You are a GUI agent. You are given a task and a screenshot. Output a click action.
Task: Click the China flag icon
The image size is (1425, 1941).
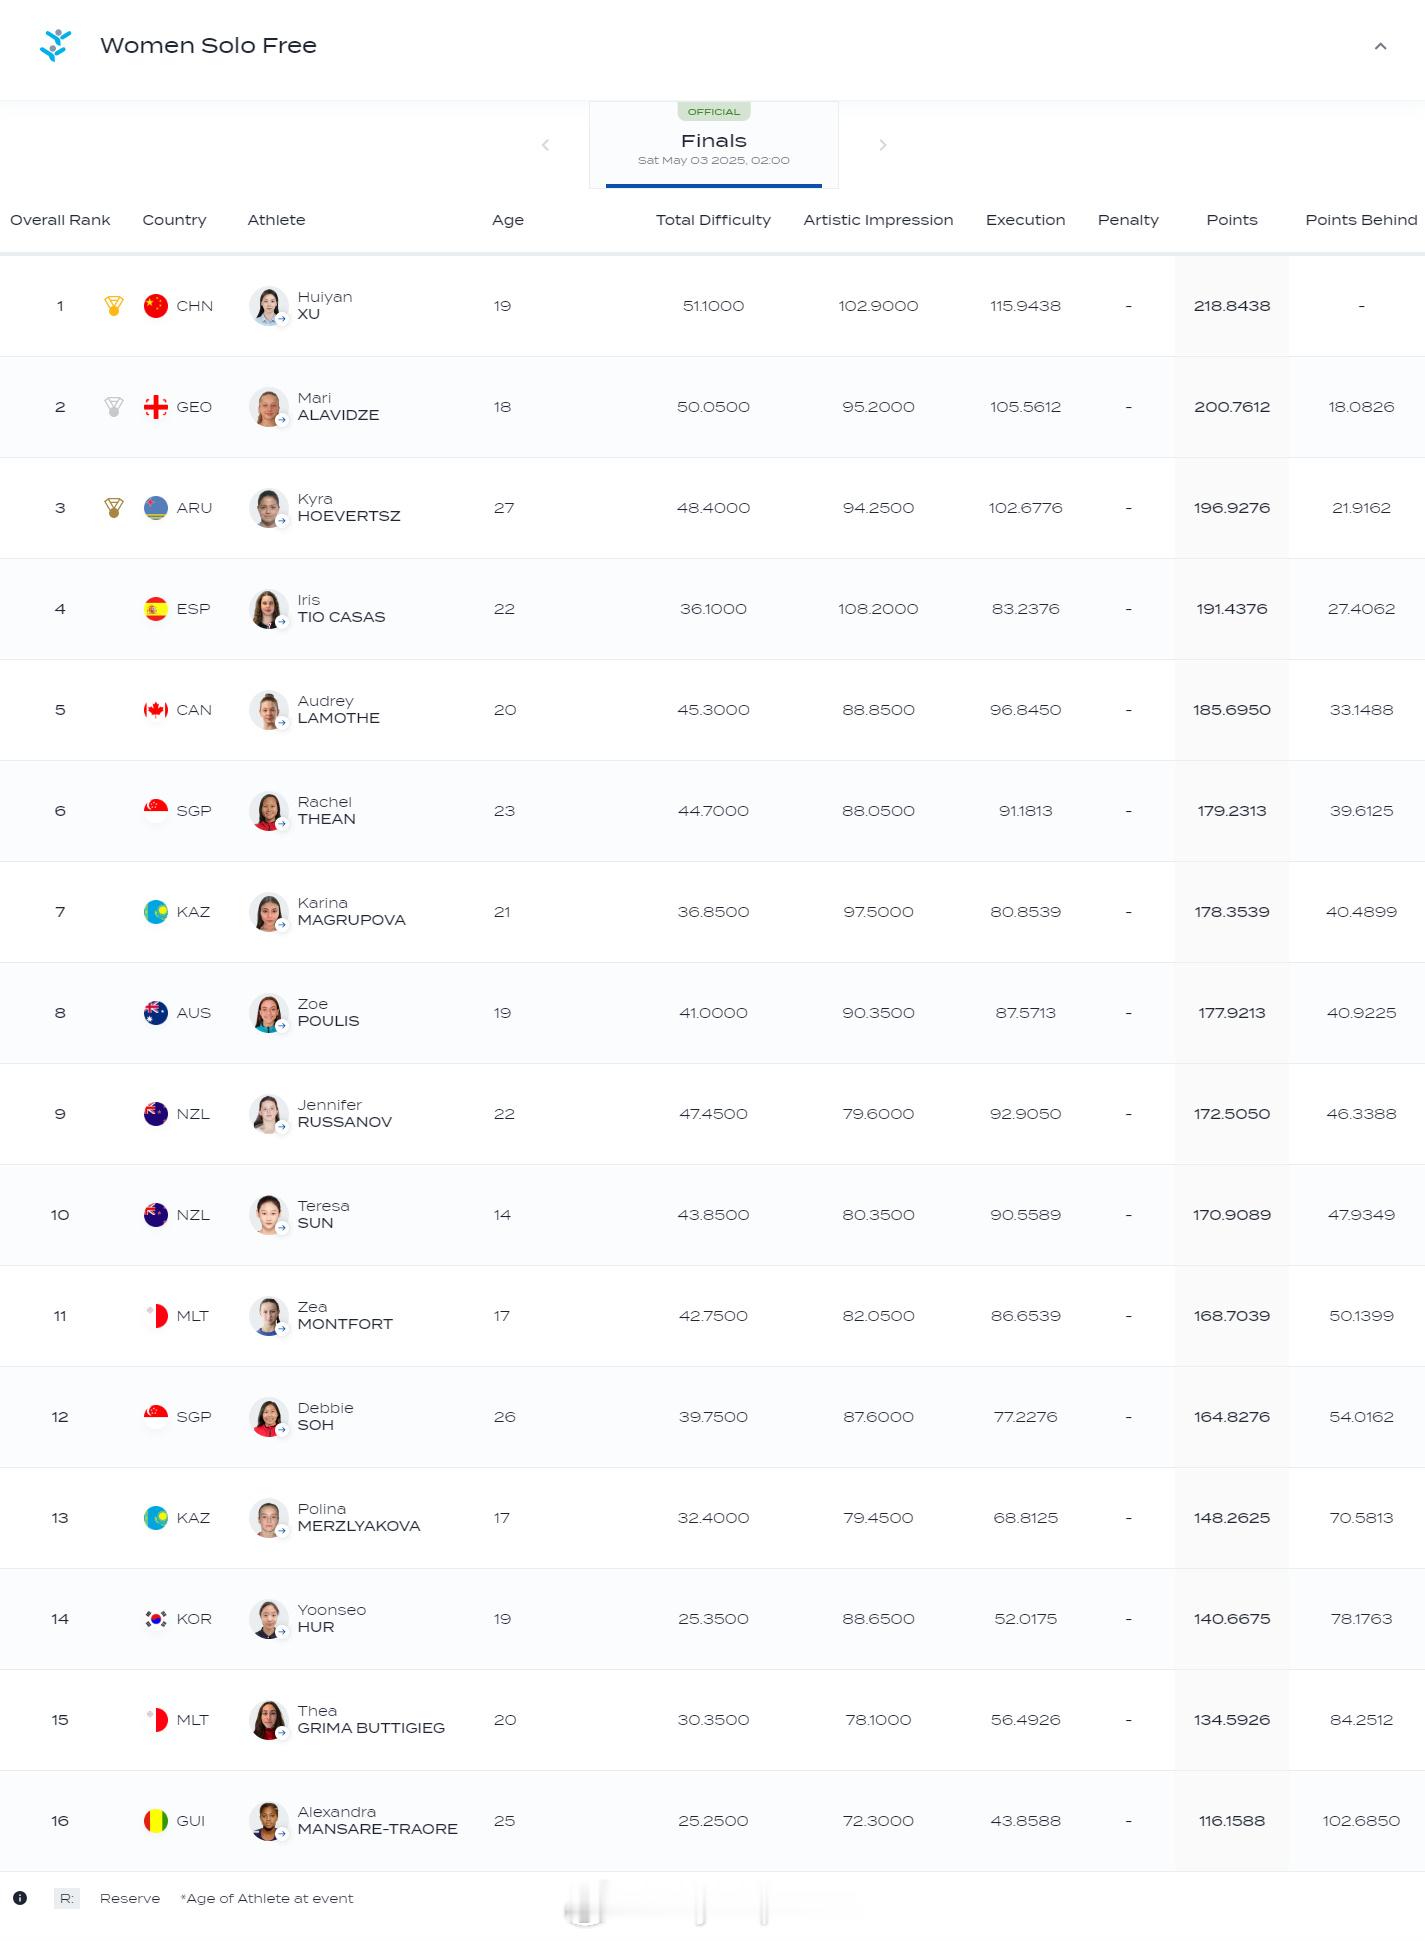(156, 306)
